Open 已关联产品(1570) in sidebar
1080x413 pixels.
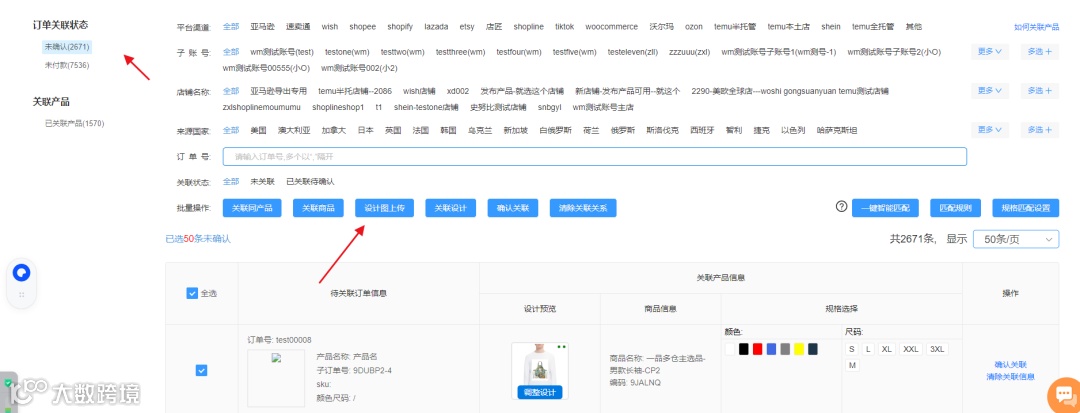coord(74,123)
